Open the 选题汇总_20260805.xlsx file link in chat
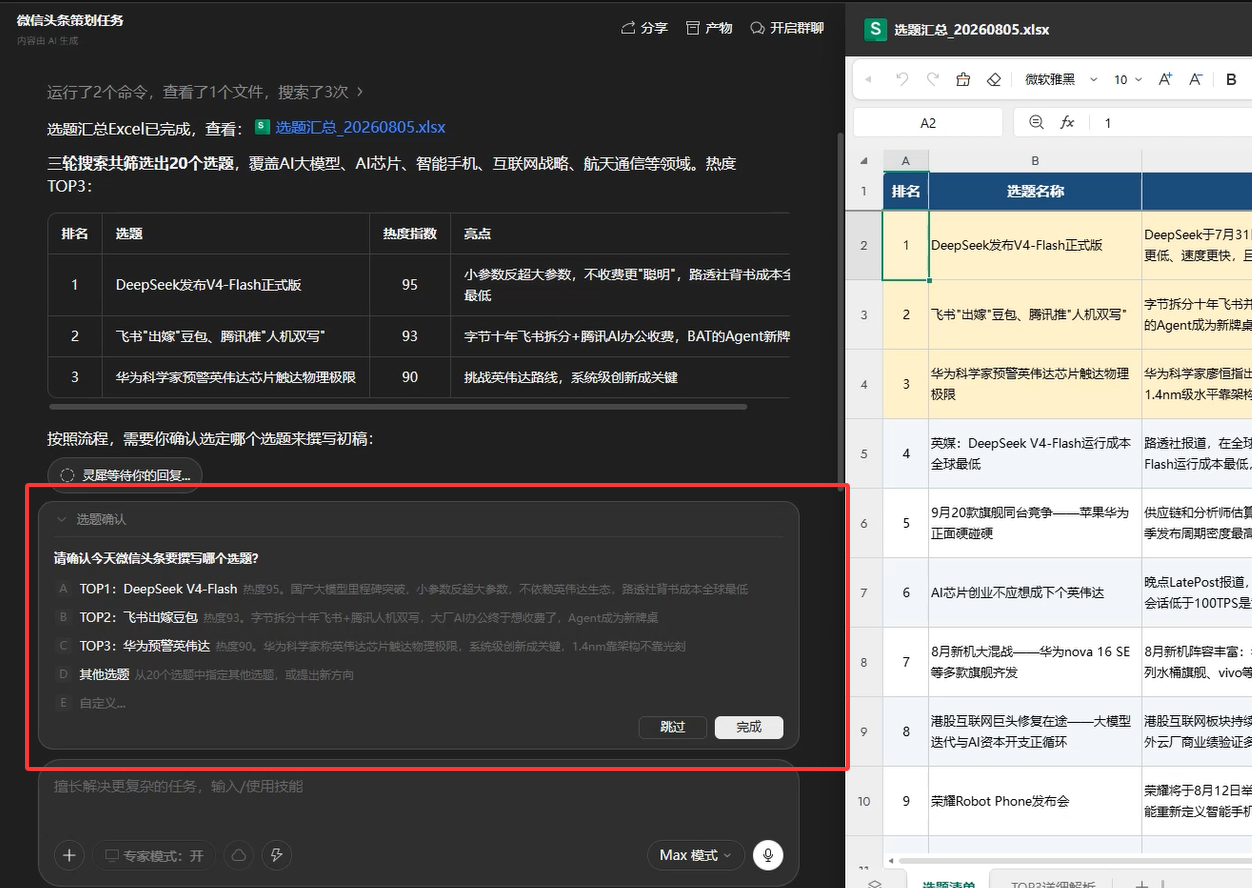The height and width of the screenshot is (888, 1252). click(x=360, y=127)
